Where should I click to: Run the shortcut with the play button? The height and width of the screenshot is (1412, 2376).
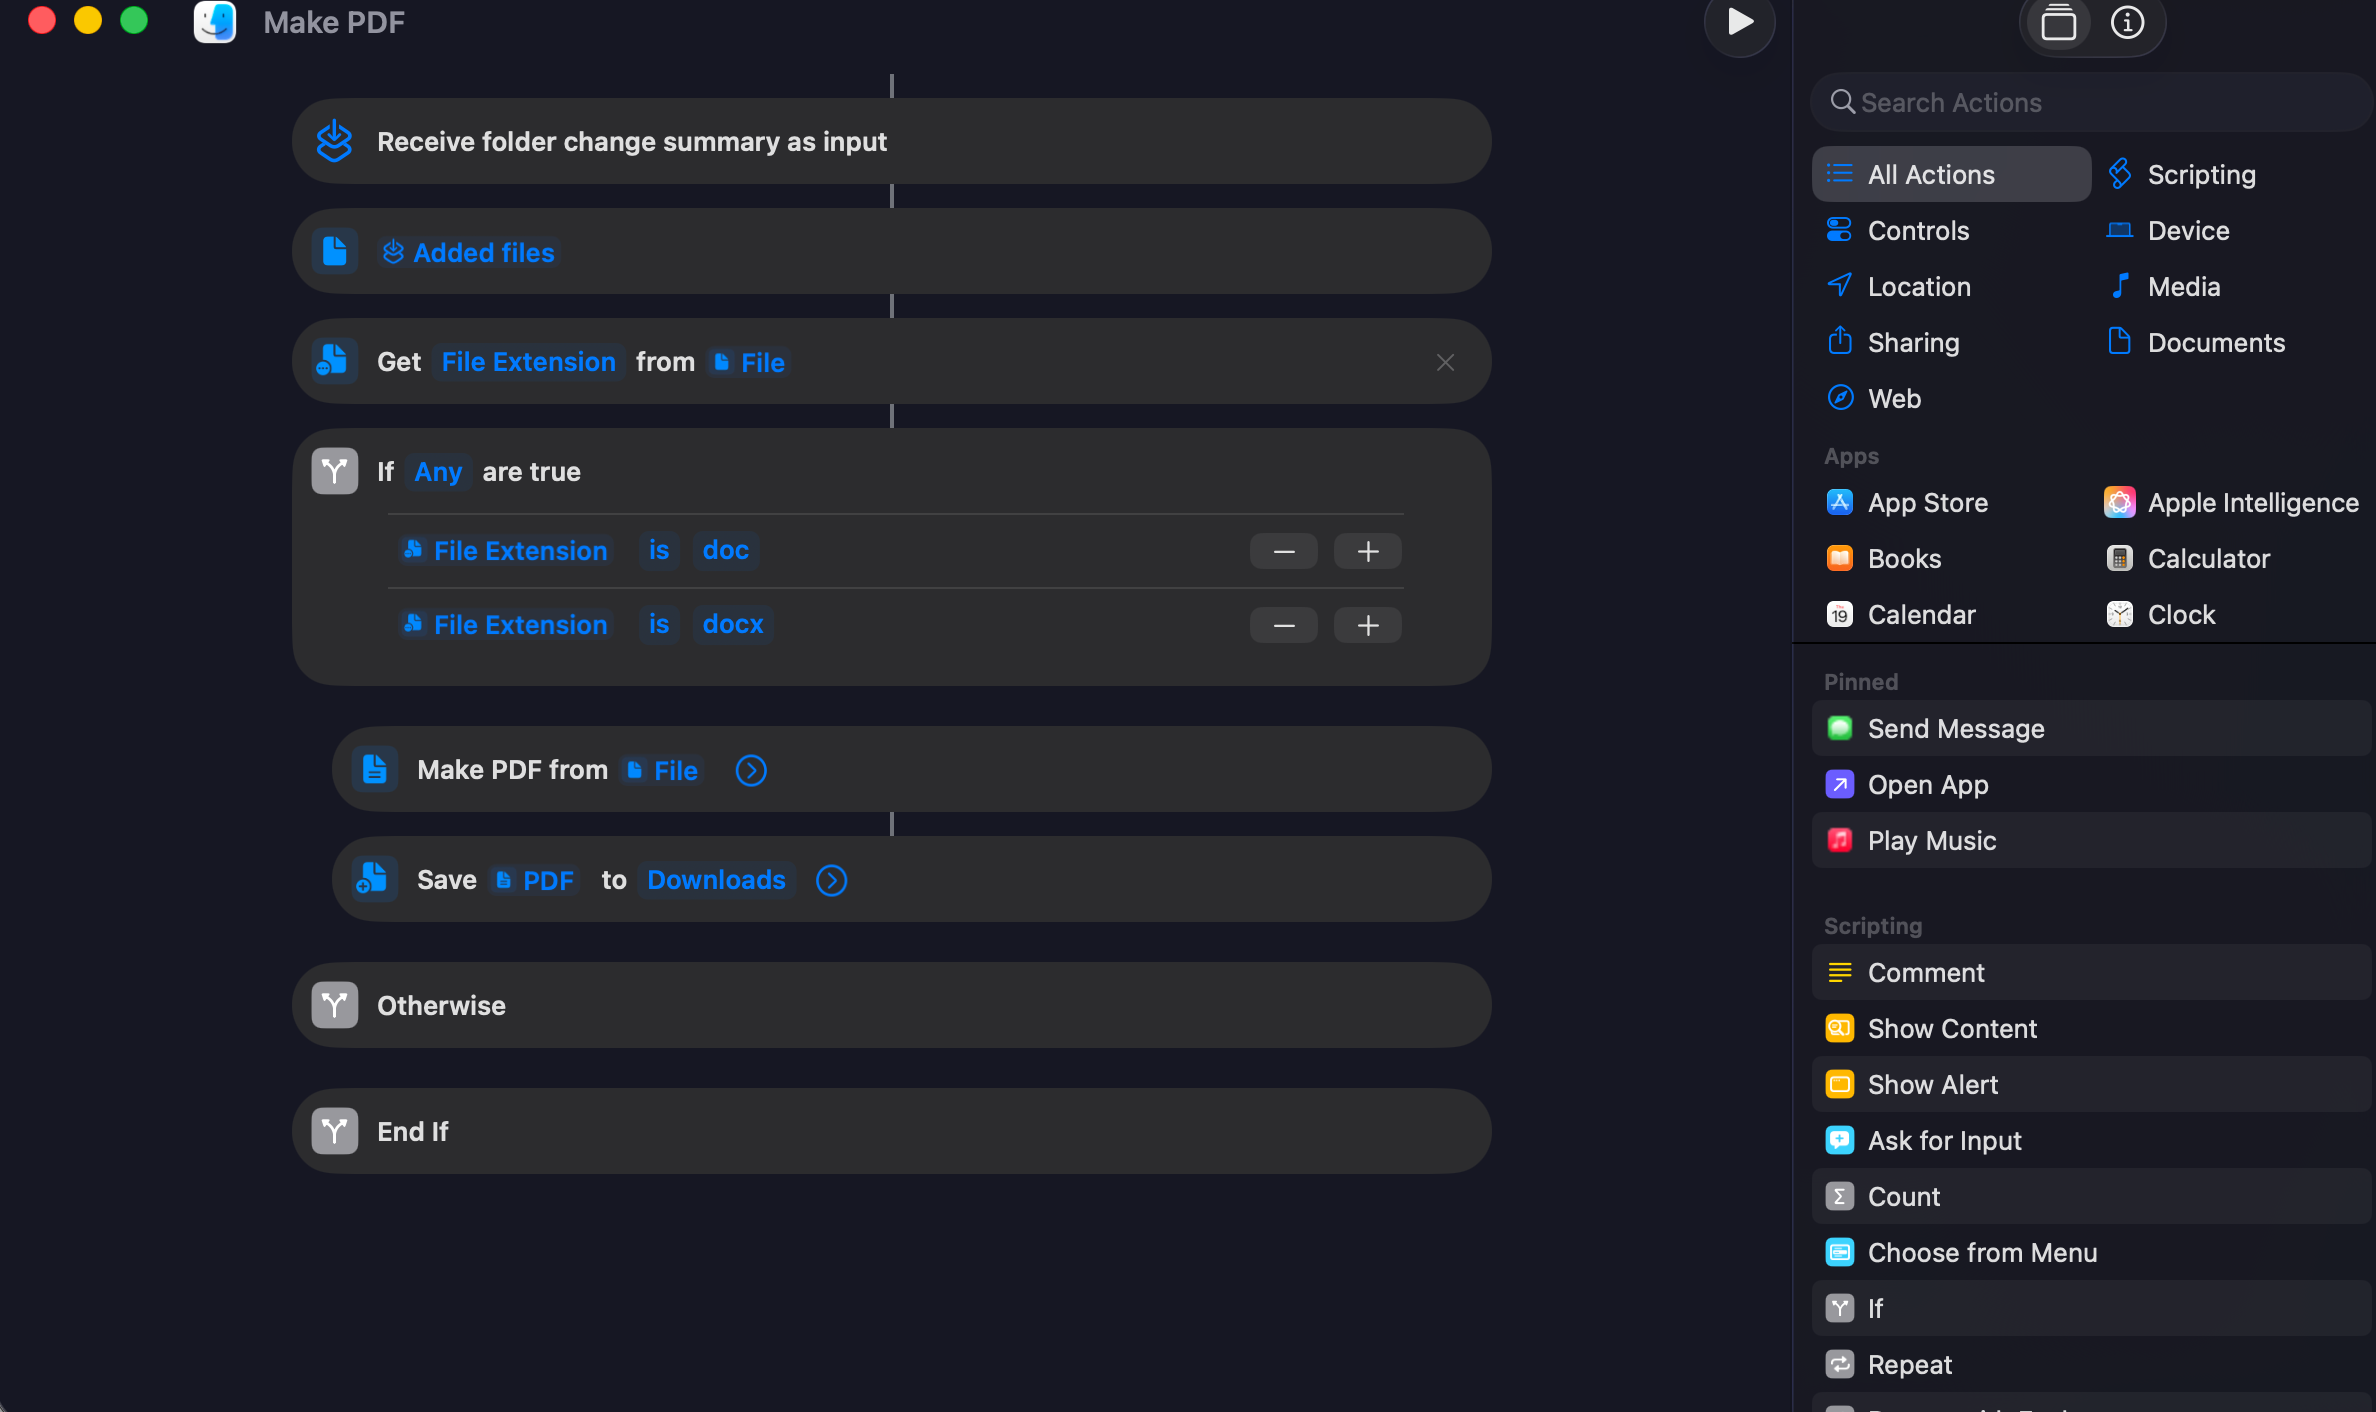tap(1739, 22)
